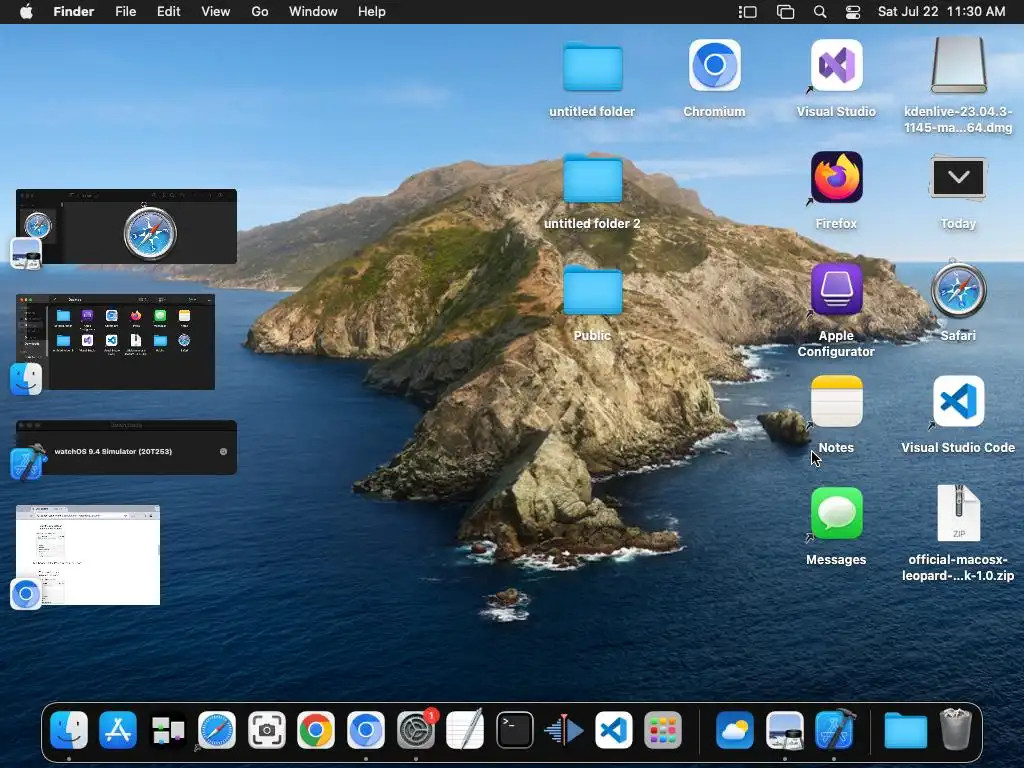This screenshot has height=768, width=1024.
Task: Select the Apple Configurator desktop alias
Action: [836, 310]
